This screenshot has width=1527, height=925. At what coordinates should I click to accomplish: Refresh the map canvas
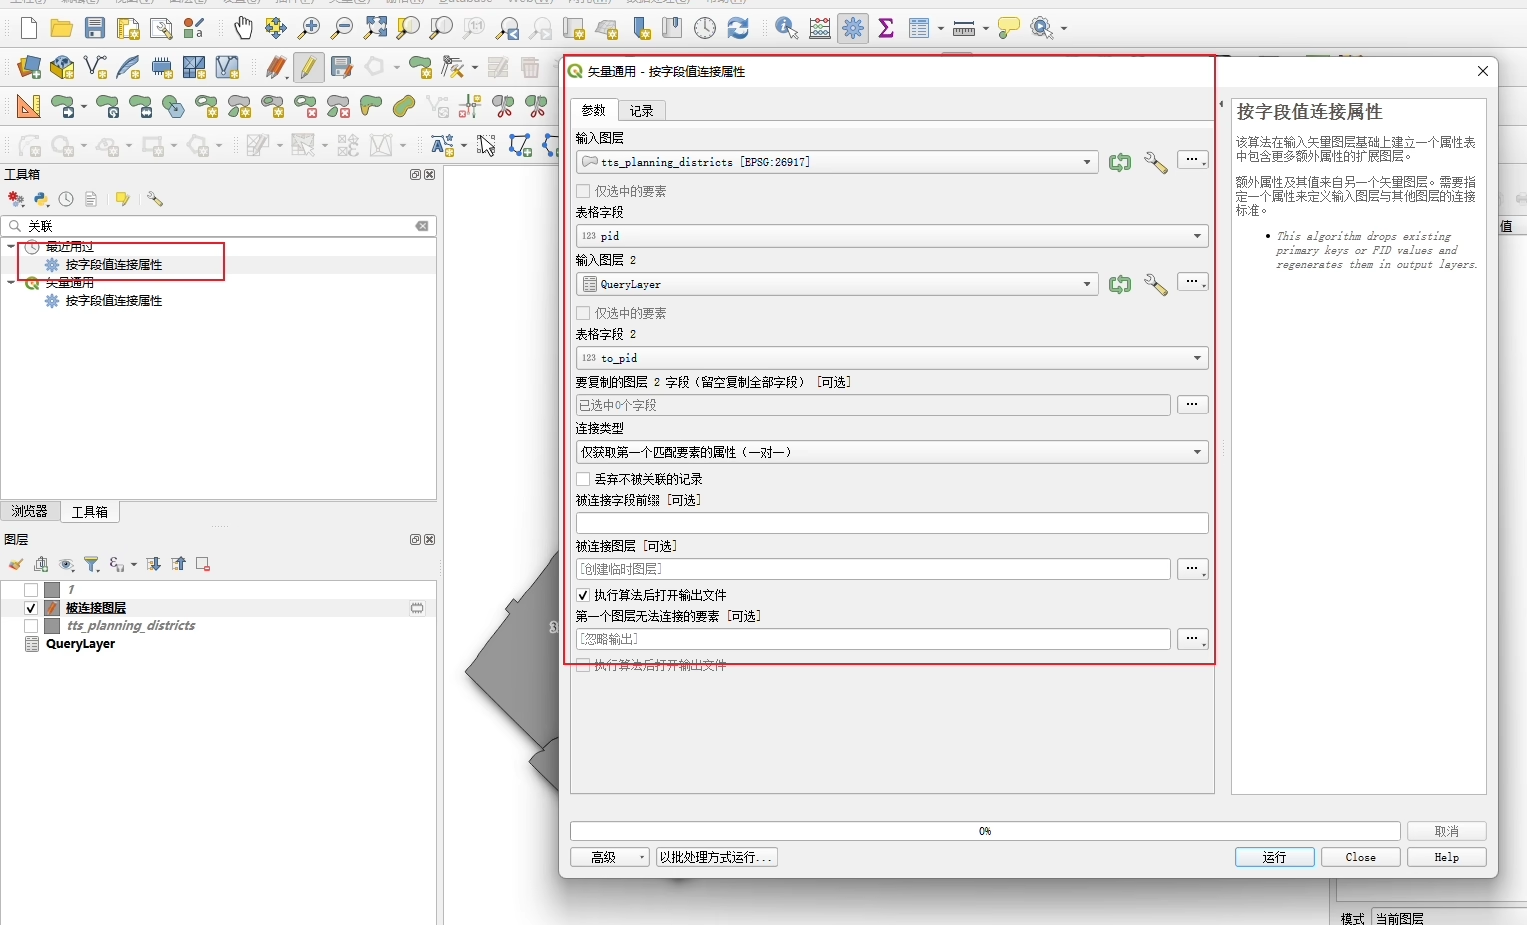(738, 29)
